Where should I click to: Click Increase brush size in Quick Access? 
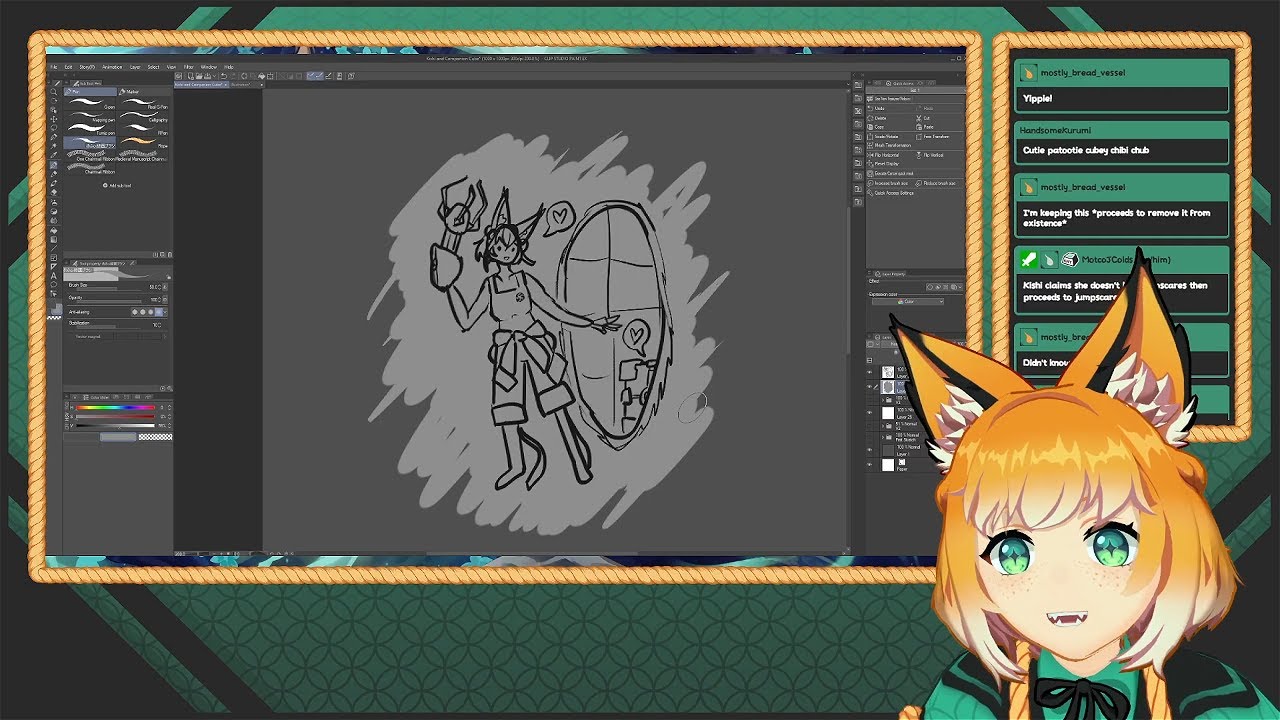888,183
